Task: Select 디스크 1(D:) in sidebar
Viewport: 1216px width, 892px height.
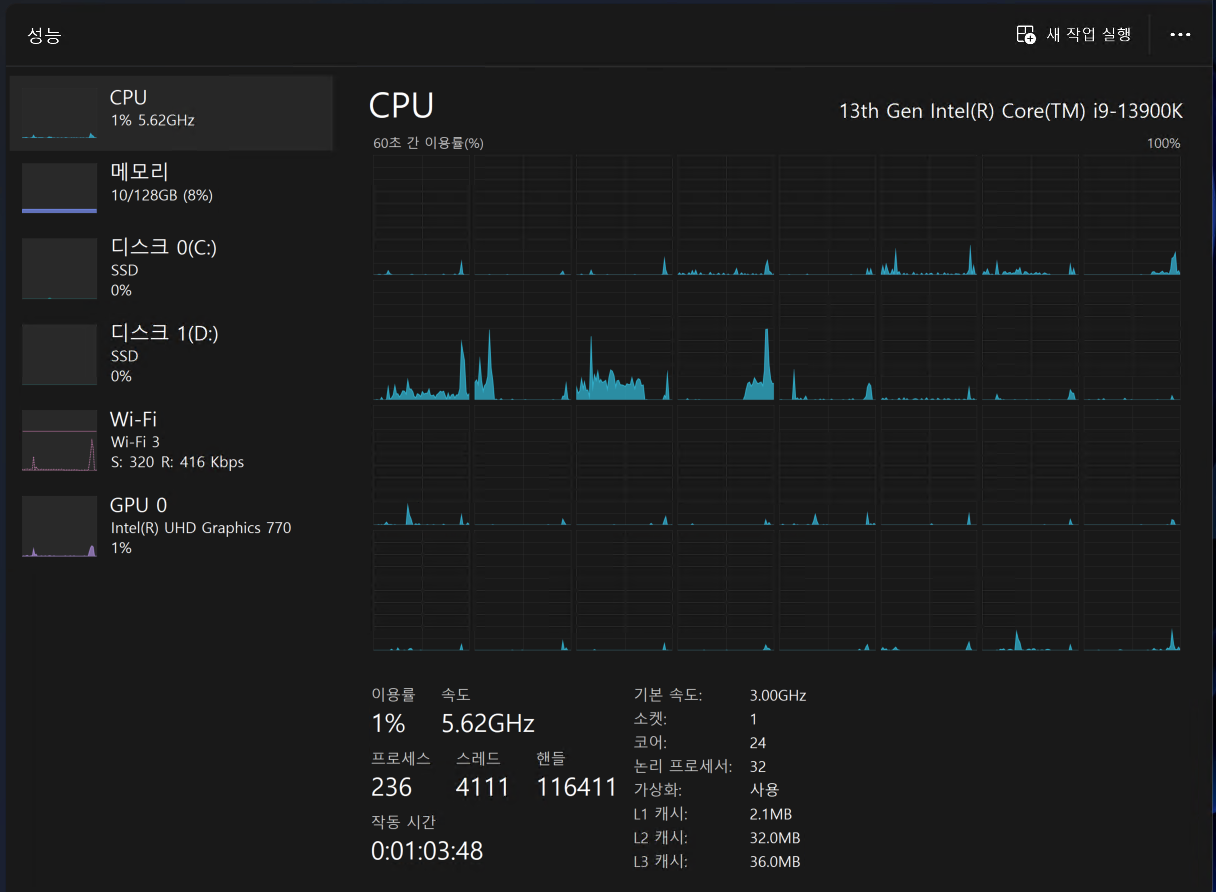Action: [171, 354]
